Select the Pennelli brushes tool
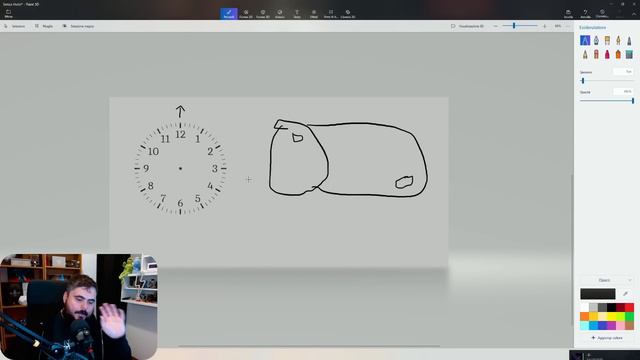This screenshot has height=360, width=640. 229,13
